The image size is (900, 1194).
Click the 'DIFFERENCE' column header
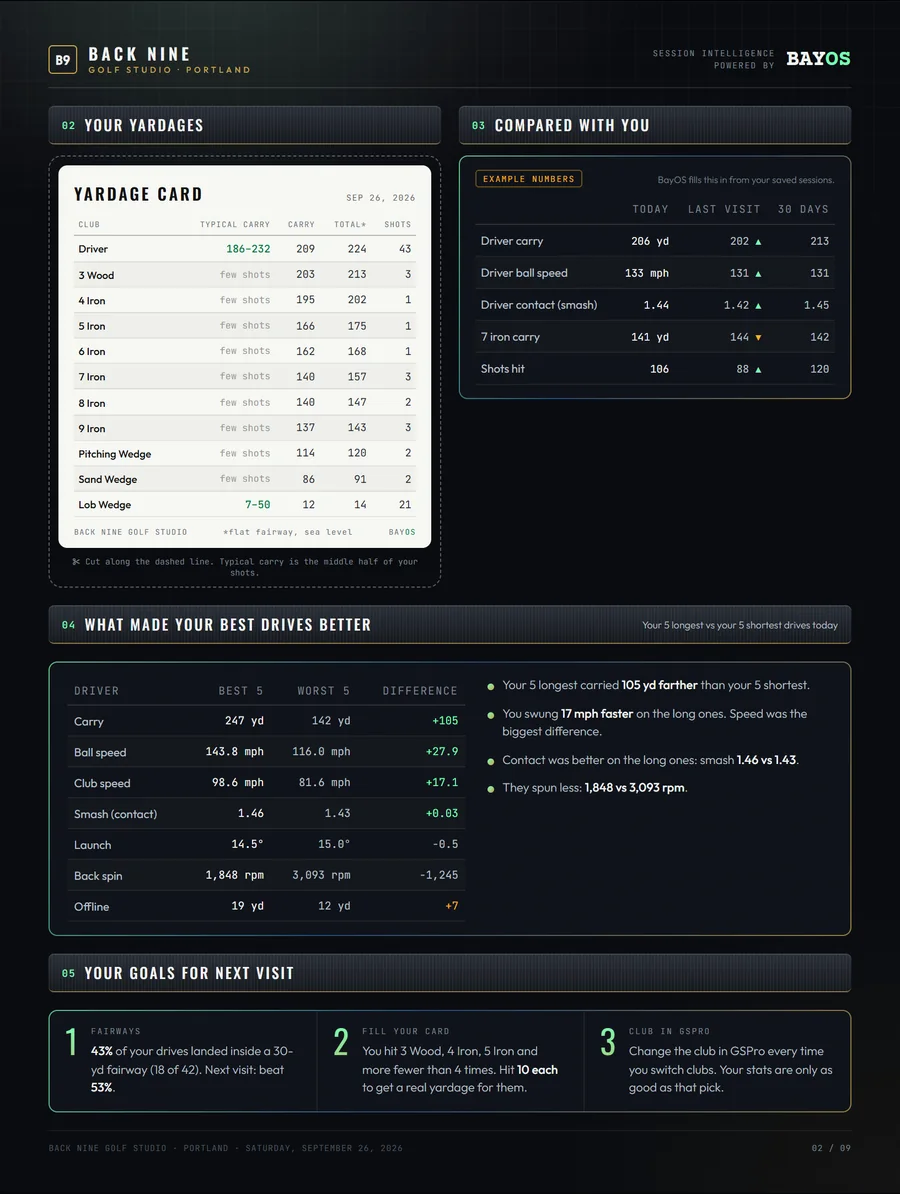[420, 691]
